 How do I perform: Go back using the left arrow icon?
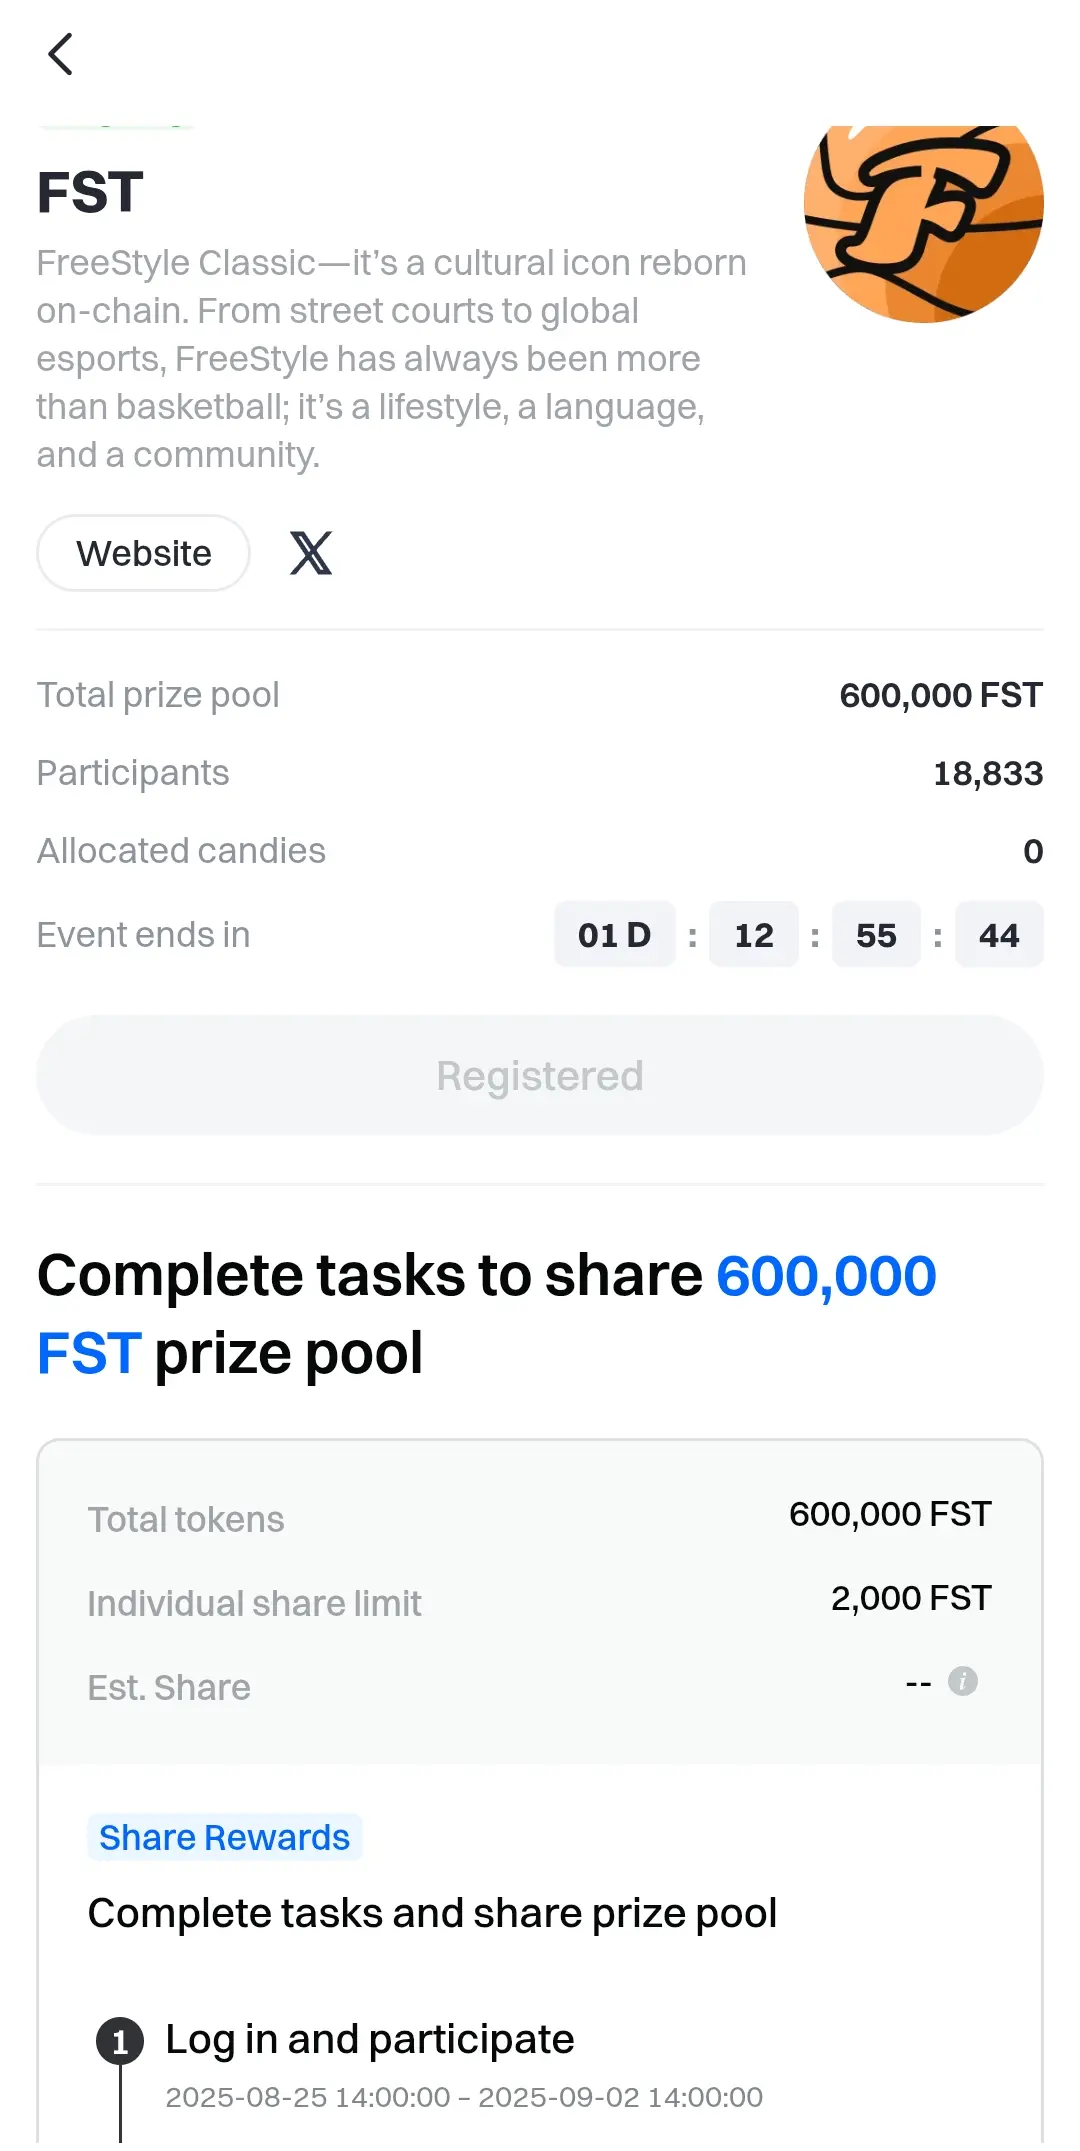coord(60,54)
